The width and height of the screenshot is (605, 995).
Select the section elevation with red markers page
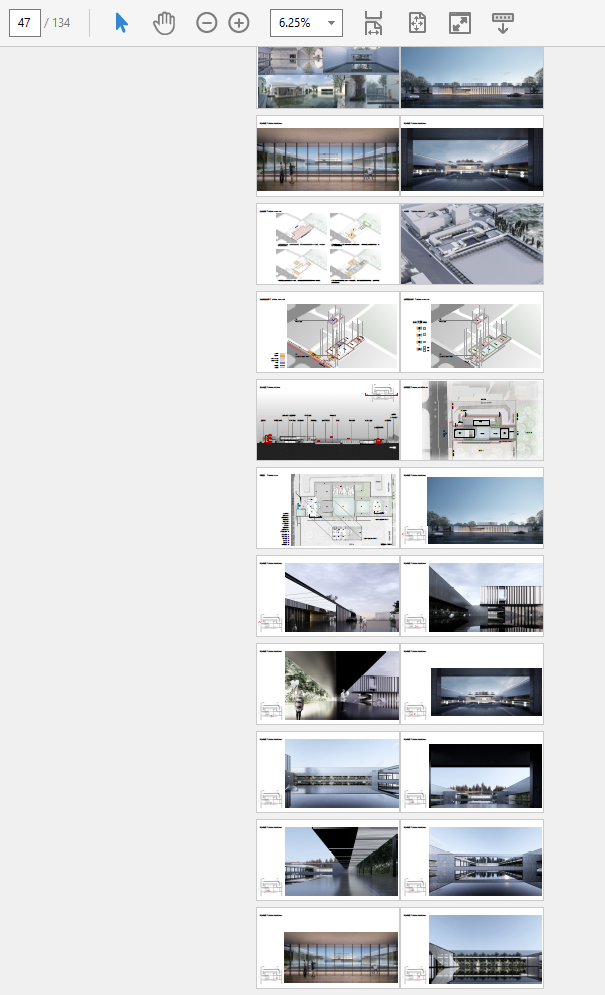[x=328, y=420]
